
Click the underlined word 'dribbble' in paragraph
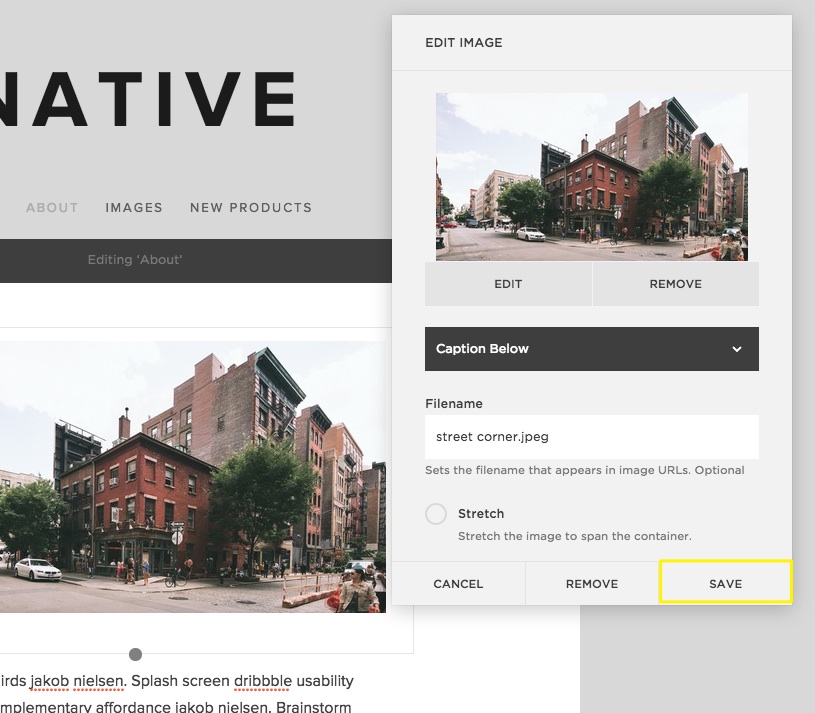262,681
